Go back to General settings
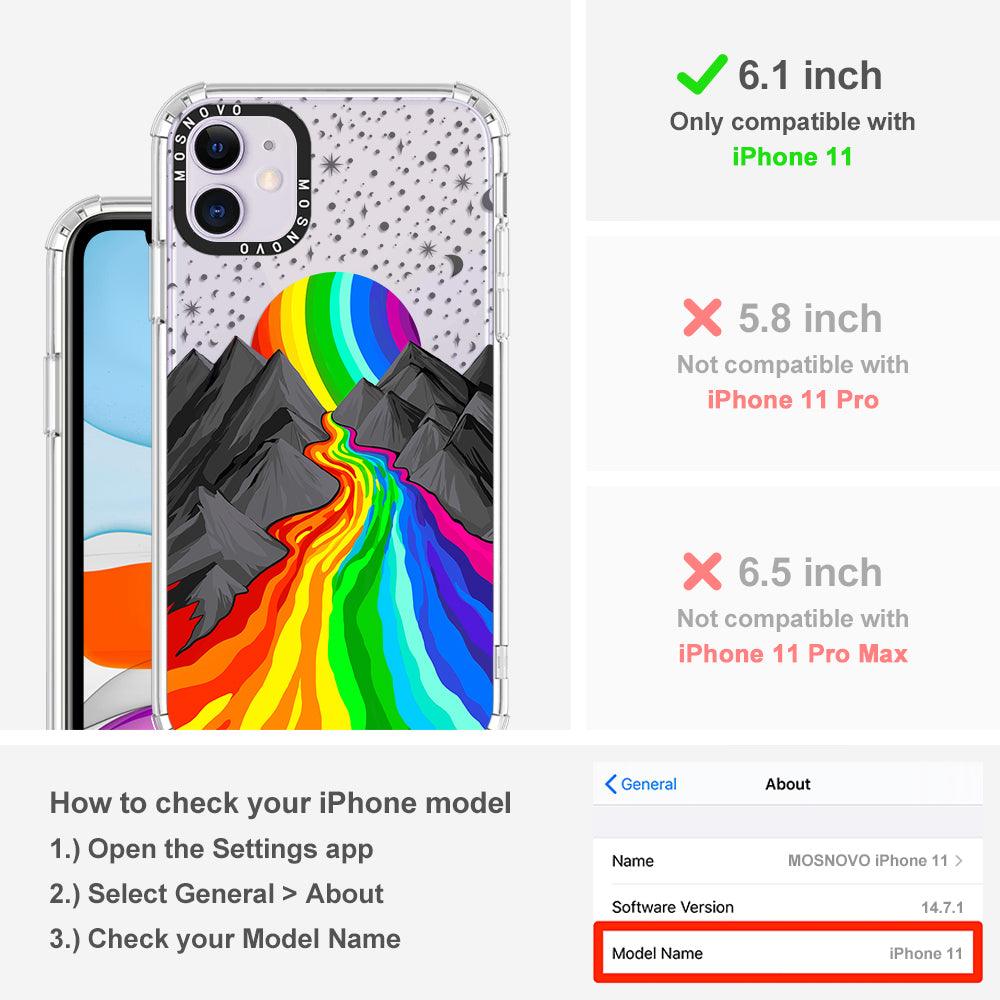This screenshot has width=1000, height=1000. coord(641,784)
